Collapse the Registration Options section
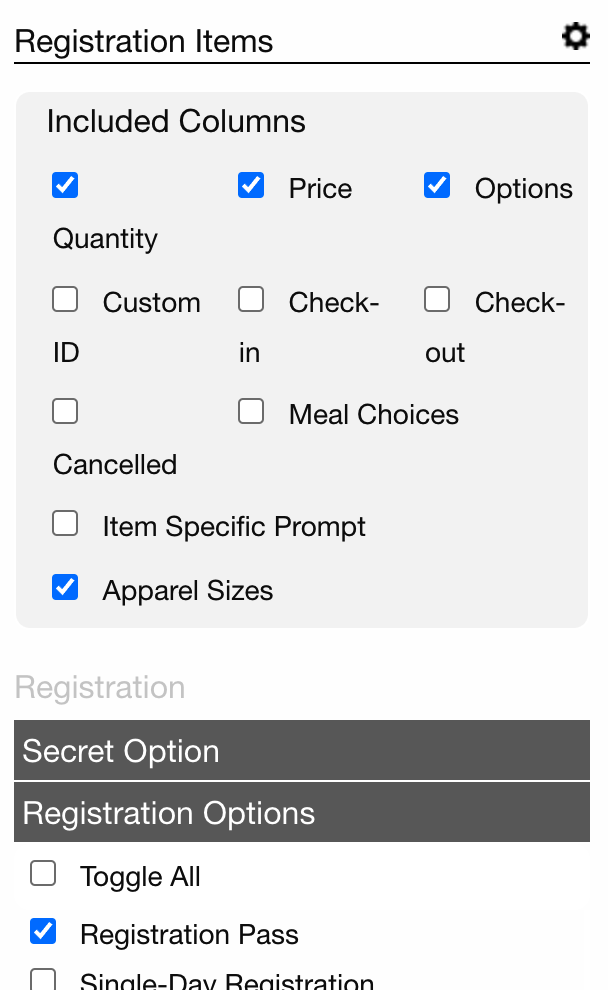Image resolution: width=608 pixels, height=990 pixels. (302, 813)
